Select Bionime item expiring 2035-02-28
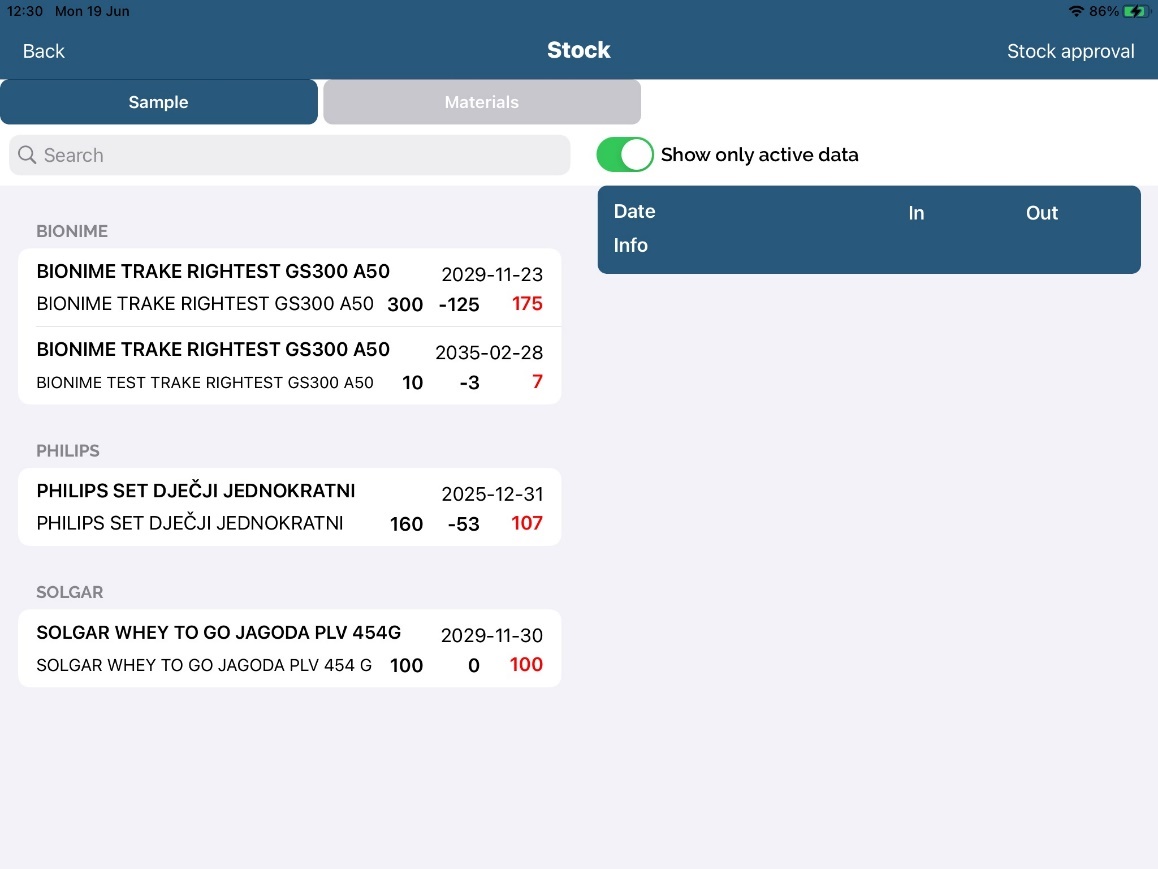The image size is (1158, 869). coord(289,365)
